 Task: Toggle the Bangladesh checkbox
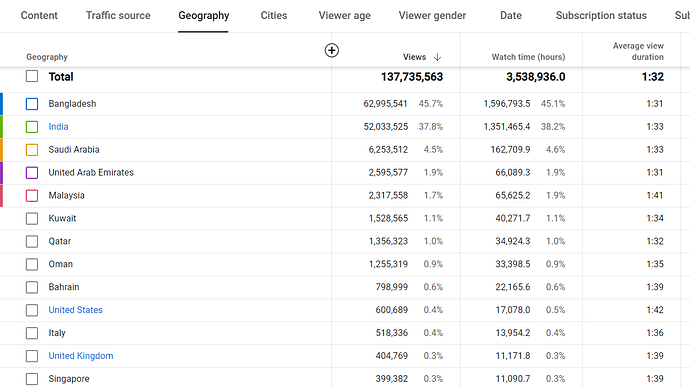click(x=32, y=104)
